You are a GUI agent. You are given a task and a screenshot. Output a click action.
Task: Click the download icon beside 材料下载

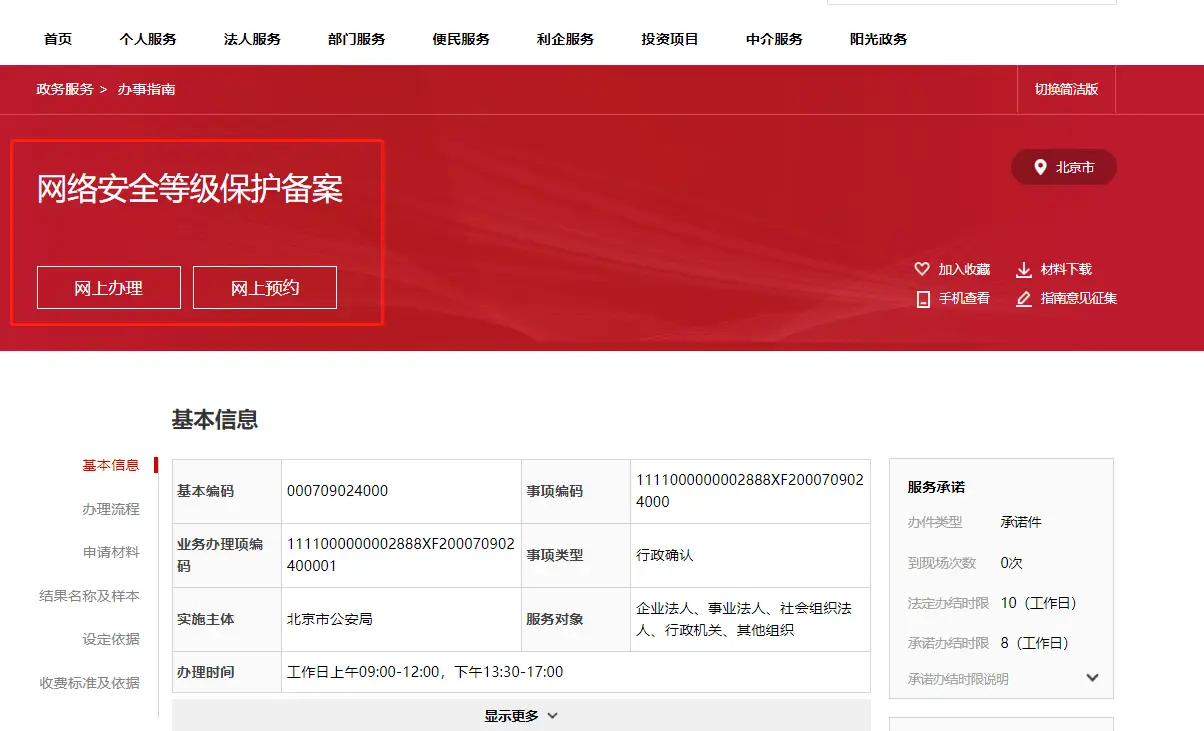pyautogui.click(x=1022, y=268)
